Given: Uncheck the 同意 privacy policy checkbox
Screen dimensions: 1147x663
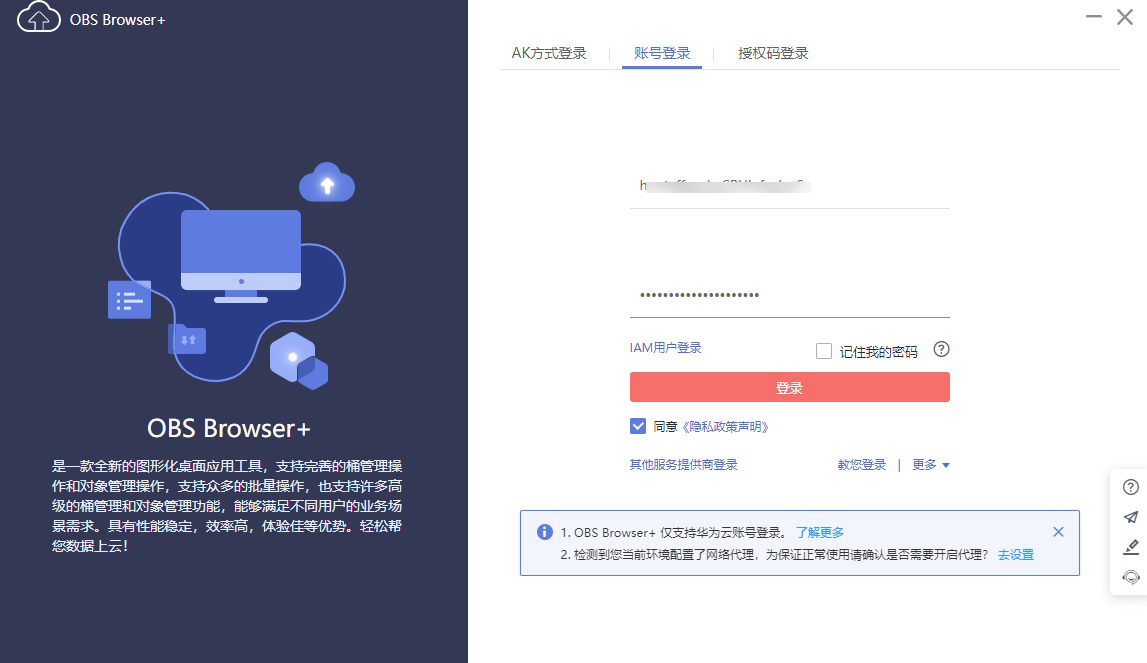Looking at the screenshot, I should [x=638, y=426].
